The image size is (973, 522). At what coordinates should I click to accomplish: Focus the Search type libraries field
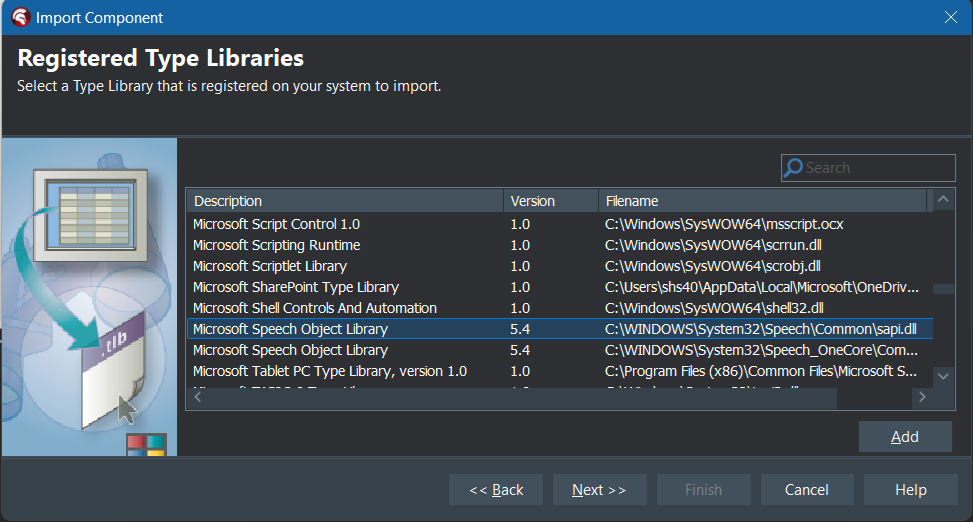(x=868, y=168)
